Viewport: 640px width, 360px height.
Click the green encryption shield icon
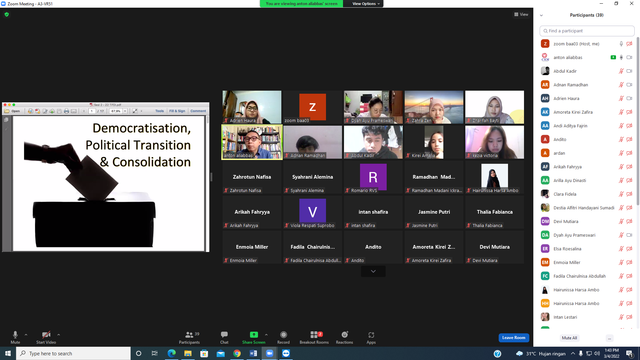[x=7, y=14]
